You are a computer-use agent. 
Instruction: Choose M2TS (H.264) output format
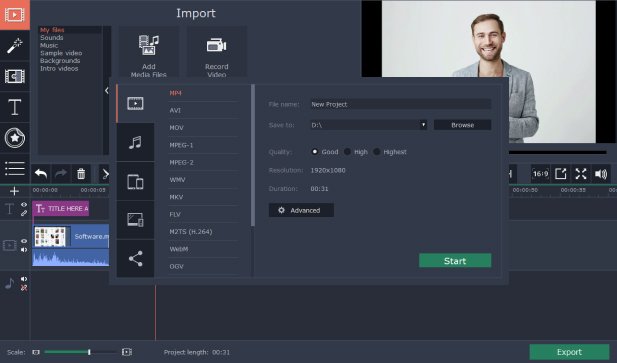[x=190, y=232]
